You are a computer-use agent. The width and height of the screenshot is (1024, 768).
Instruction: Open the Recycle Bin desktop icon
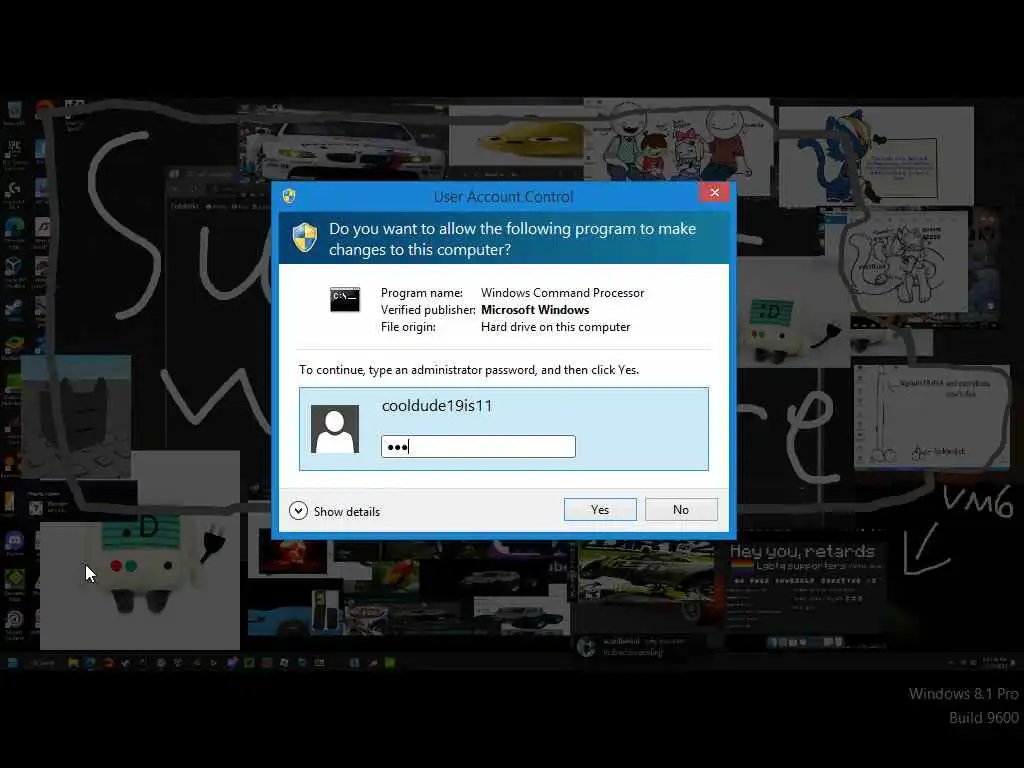pos(14,111)
